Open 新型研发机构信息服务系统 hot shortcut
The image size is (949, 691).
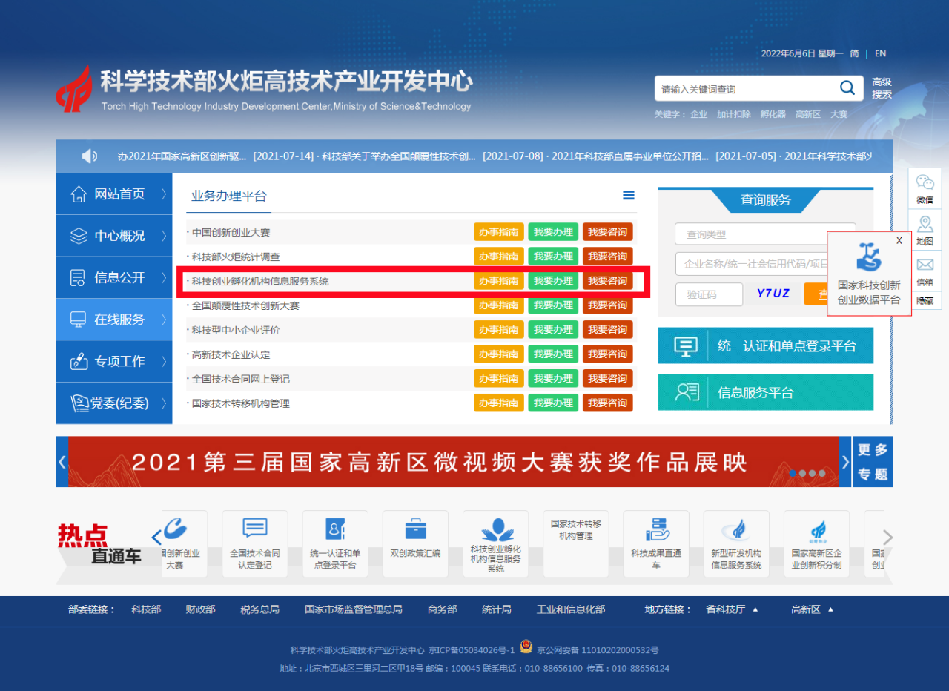737,543
